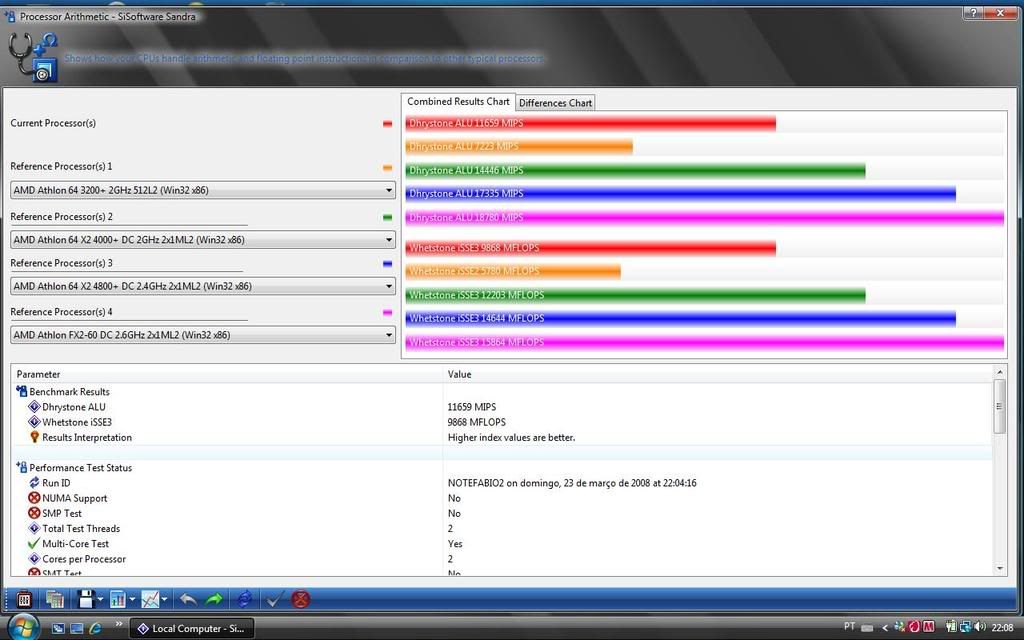Click the Parameter column header
1024x640 pixels.
226,374
